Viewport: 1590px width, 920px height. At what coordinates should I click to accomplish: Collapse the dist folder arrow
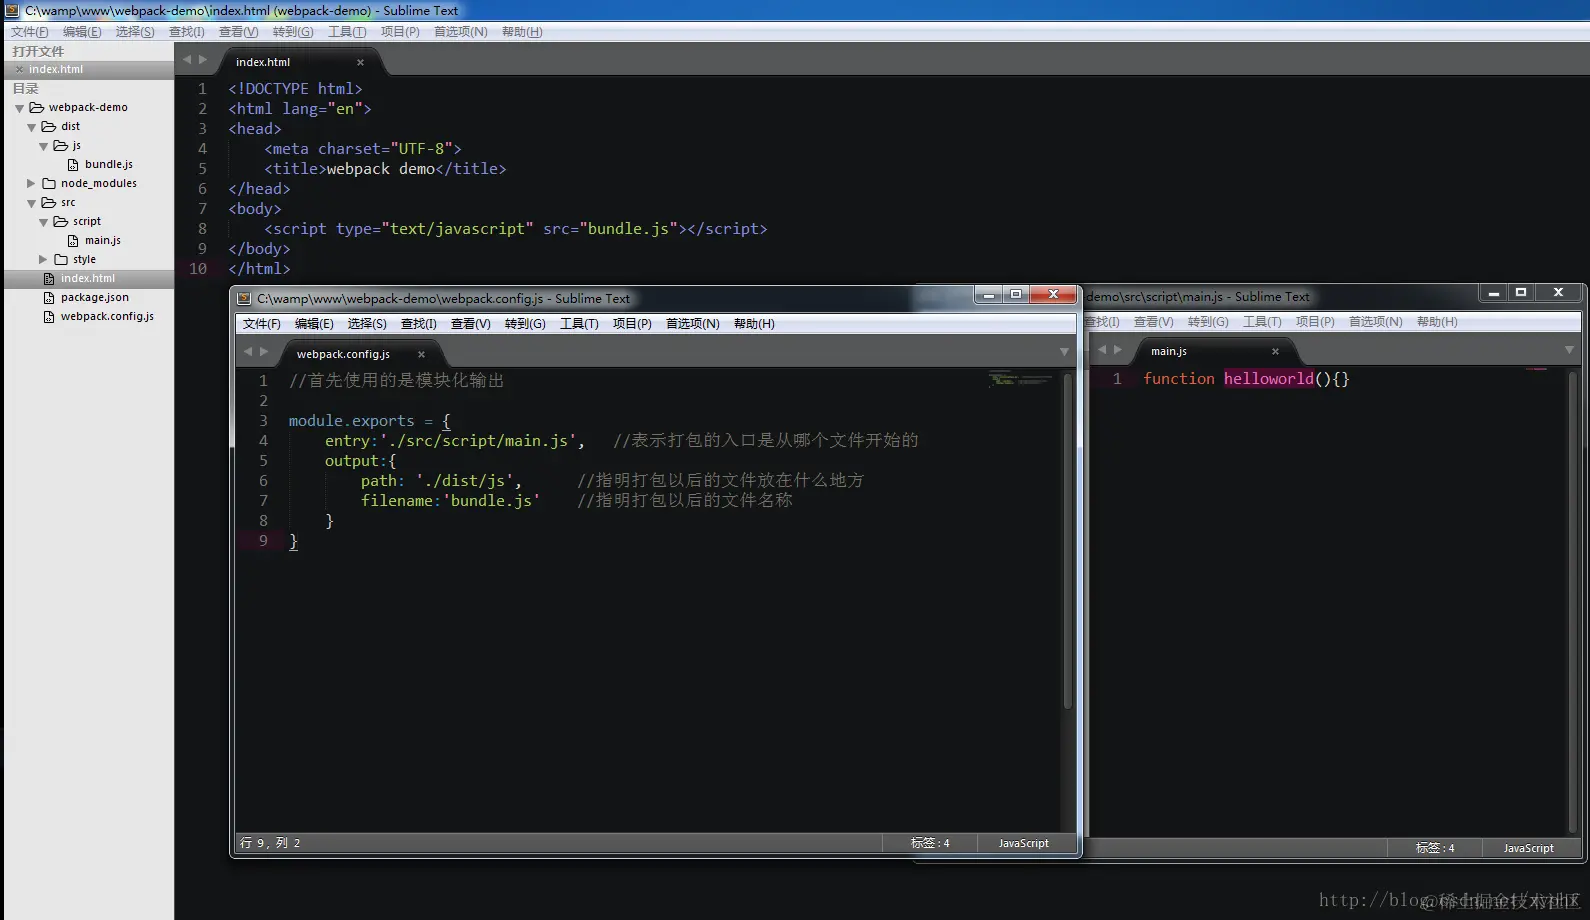click(31, 127)
